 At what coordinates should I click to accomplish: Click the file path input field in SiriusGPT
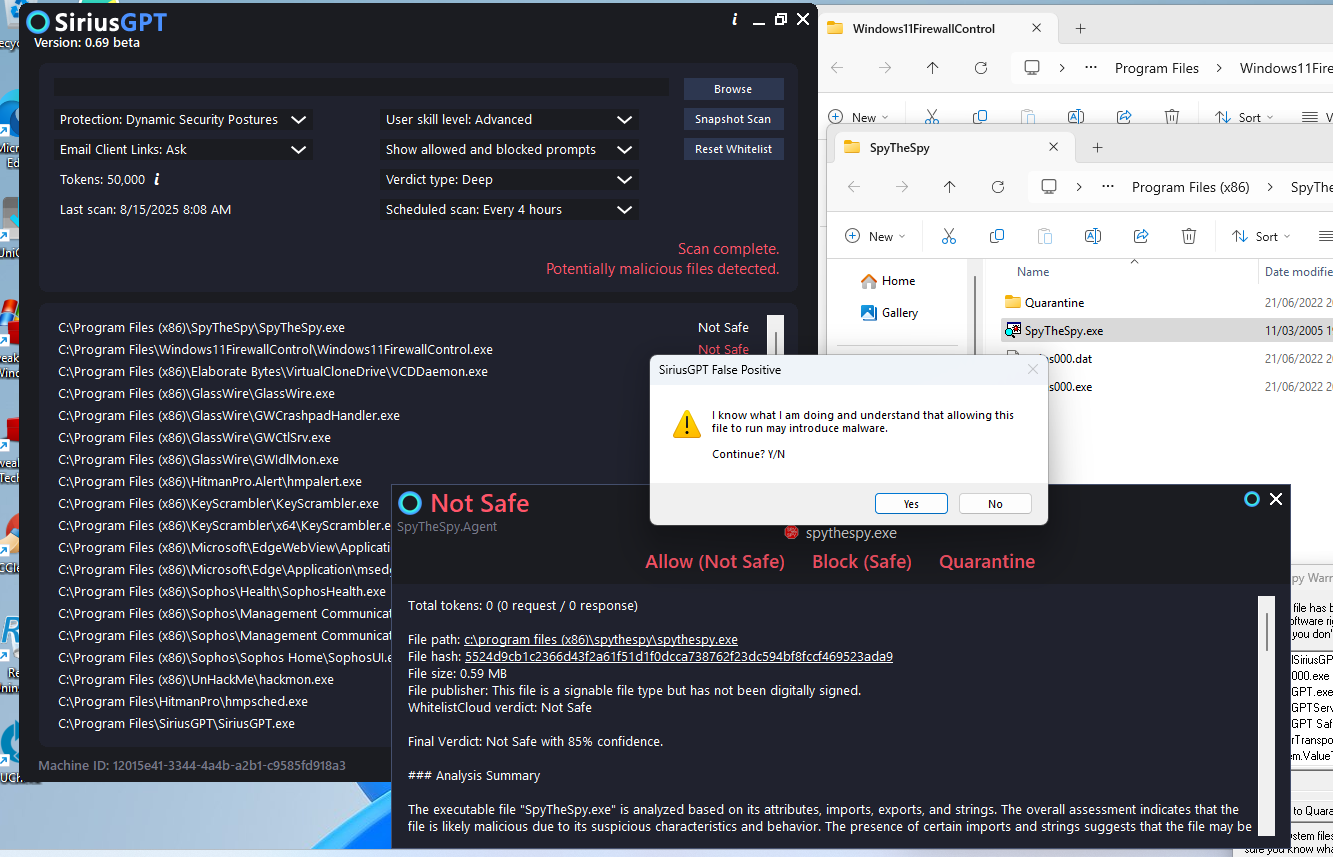click(x=361, y=88)
